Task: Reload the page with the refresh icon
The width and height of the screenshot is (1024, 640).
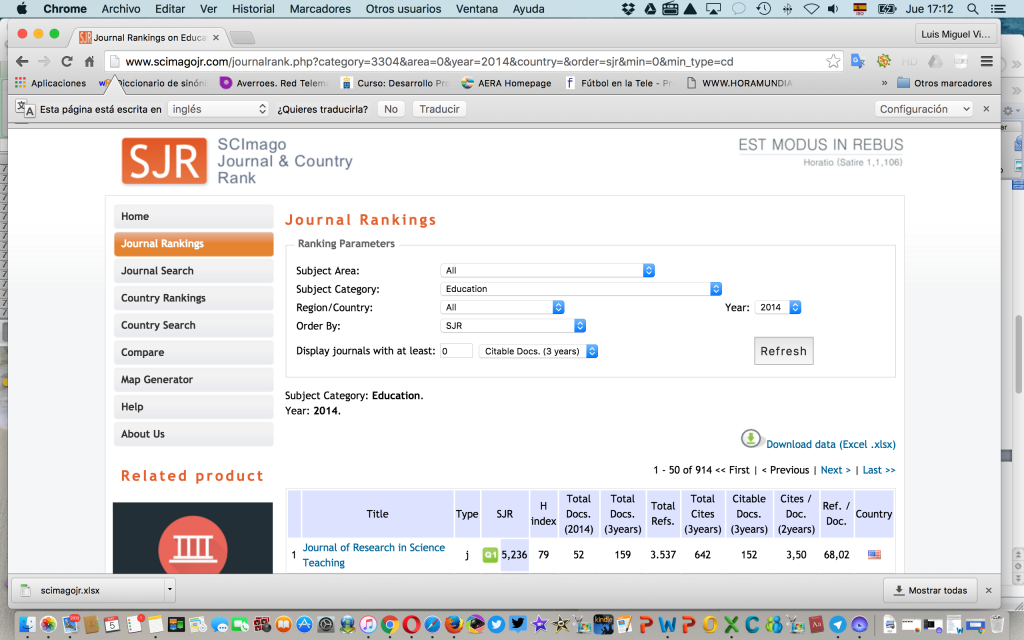Action: click(x=67, y=61)
